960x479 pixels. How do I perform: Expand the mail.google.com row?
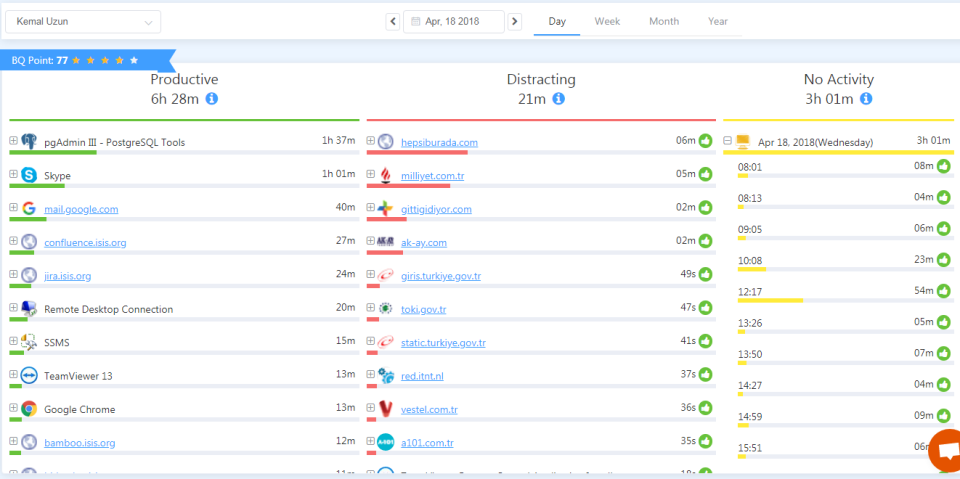pyautogui.click(x=13, y=208)
